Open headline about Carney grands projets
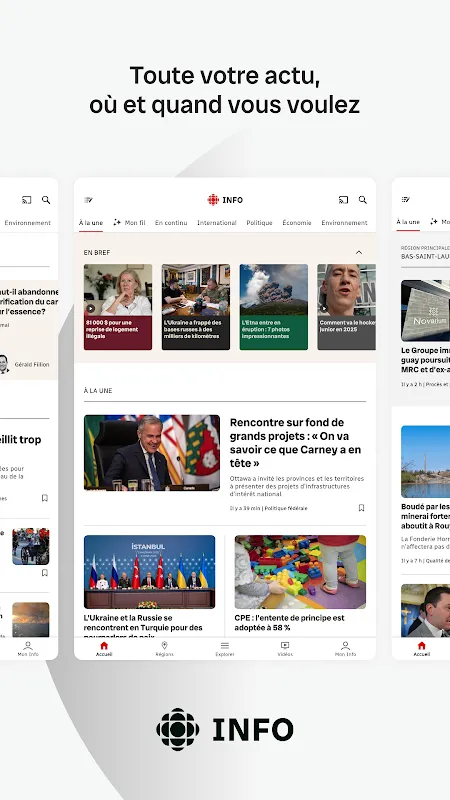Viewport: 450px width, 800px height. [x=296, y=443]
